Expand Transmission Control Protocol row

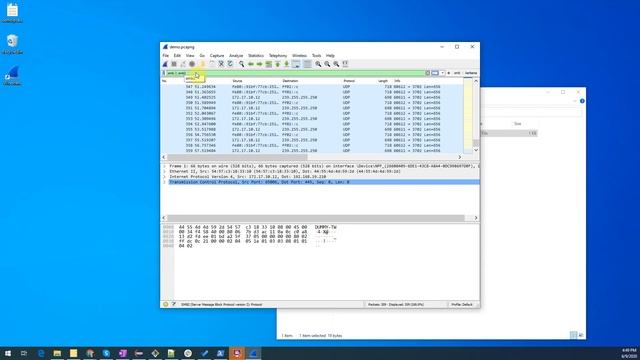pyautogui.click(x=164, y=182)
